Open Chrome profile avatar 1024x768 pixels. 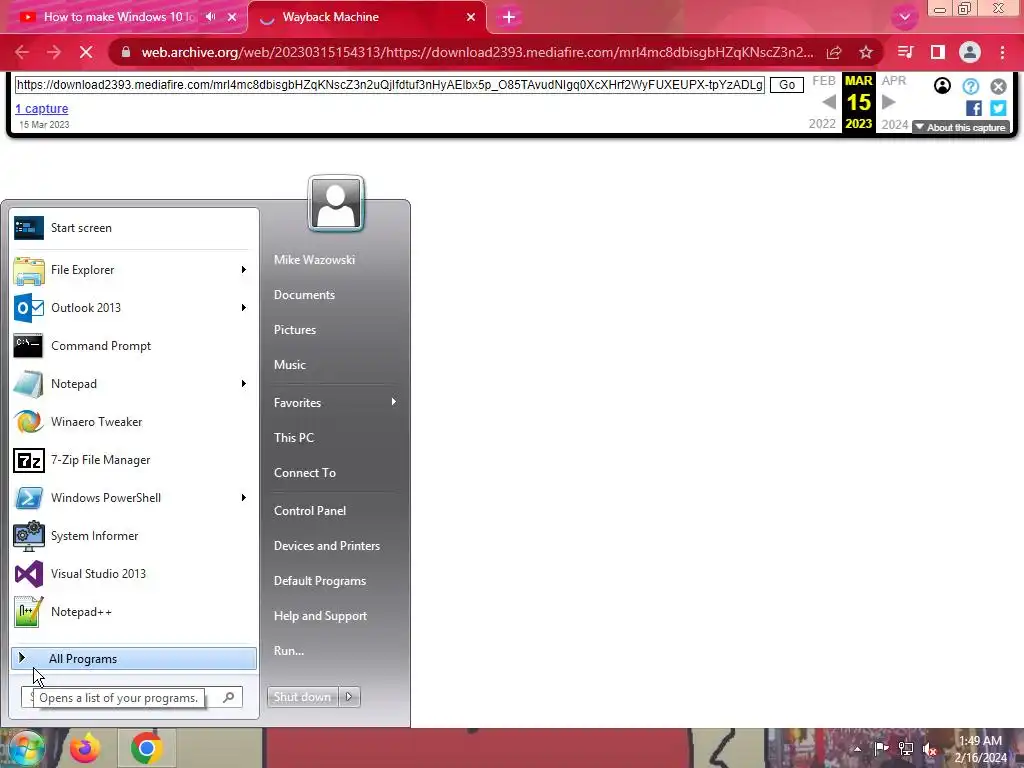point(970,52)
